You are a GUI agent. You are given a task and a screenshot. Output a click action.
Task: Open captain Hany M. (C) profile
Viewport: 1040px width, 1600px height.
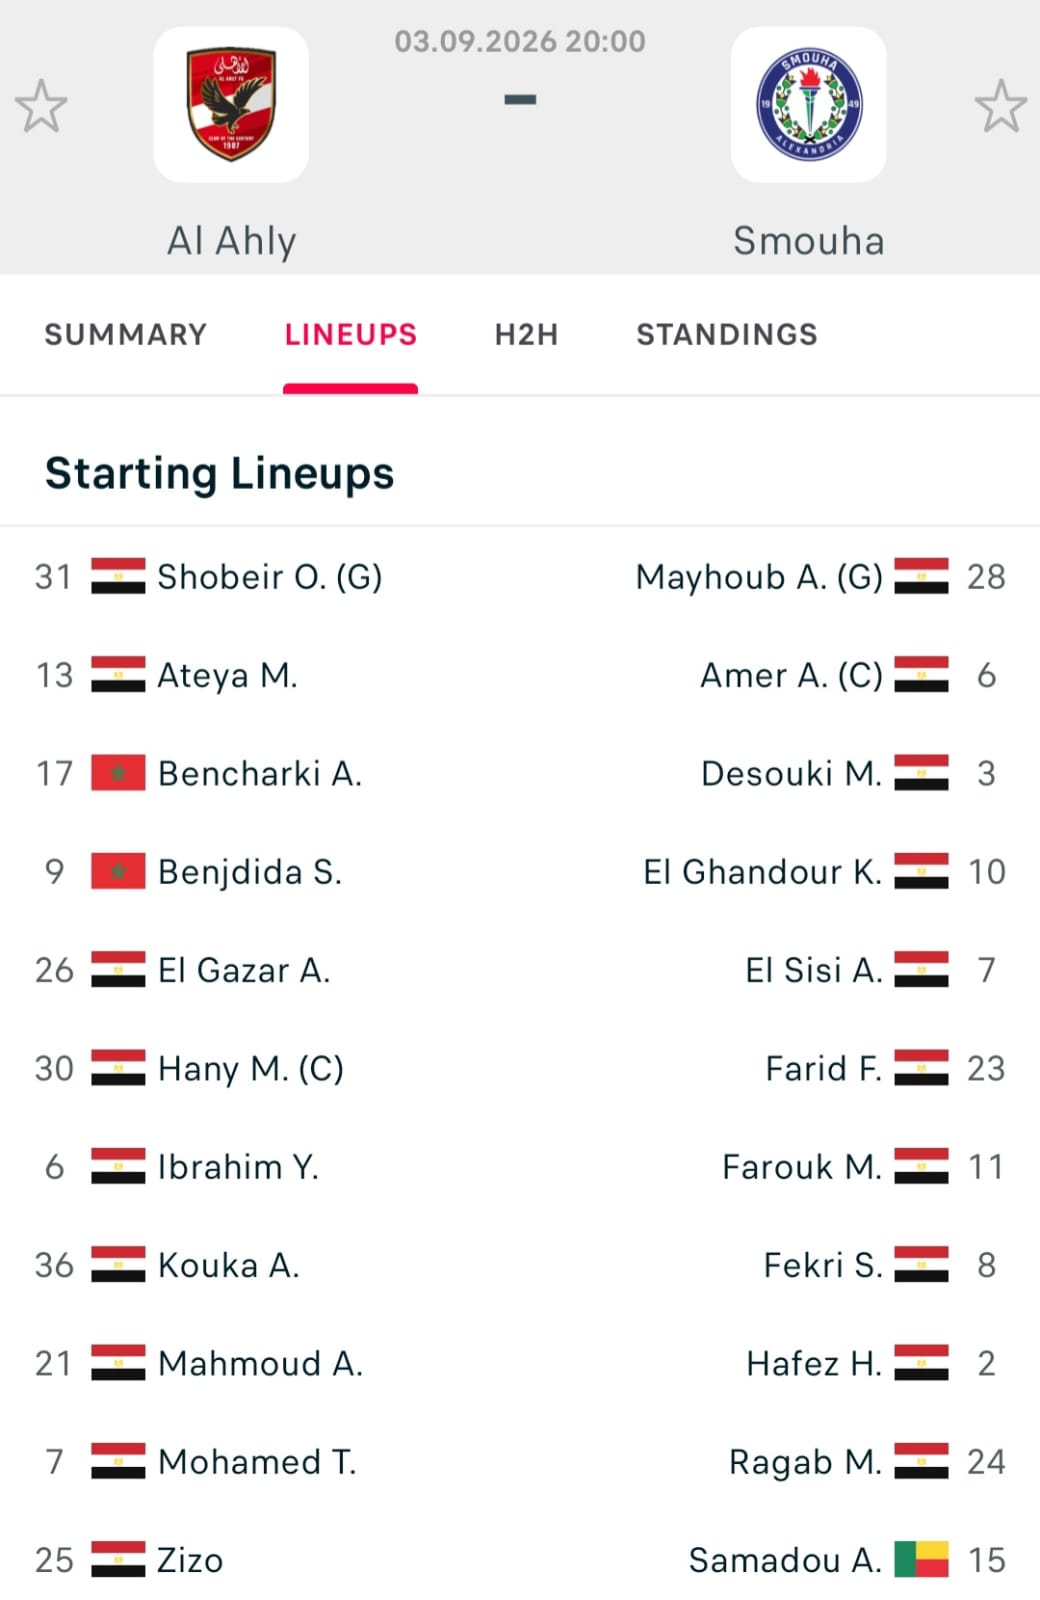tap(251, 1069)
